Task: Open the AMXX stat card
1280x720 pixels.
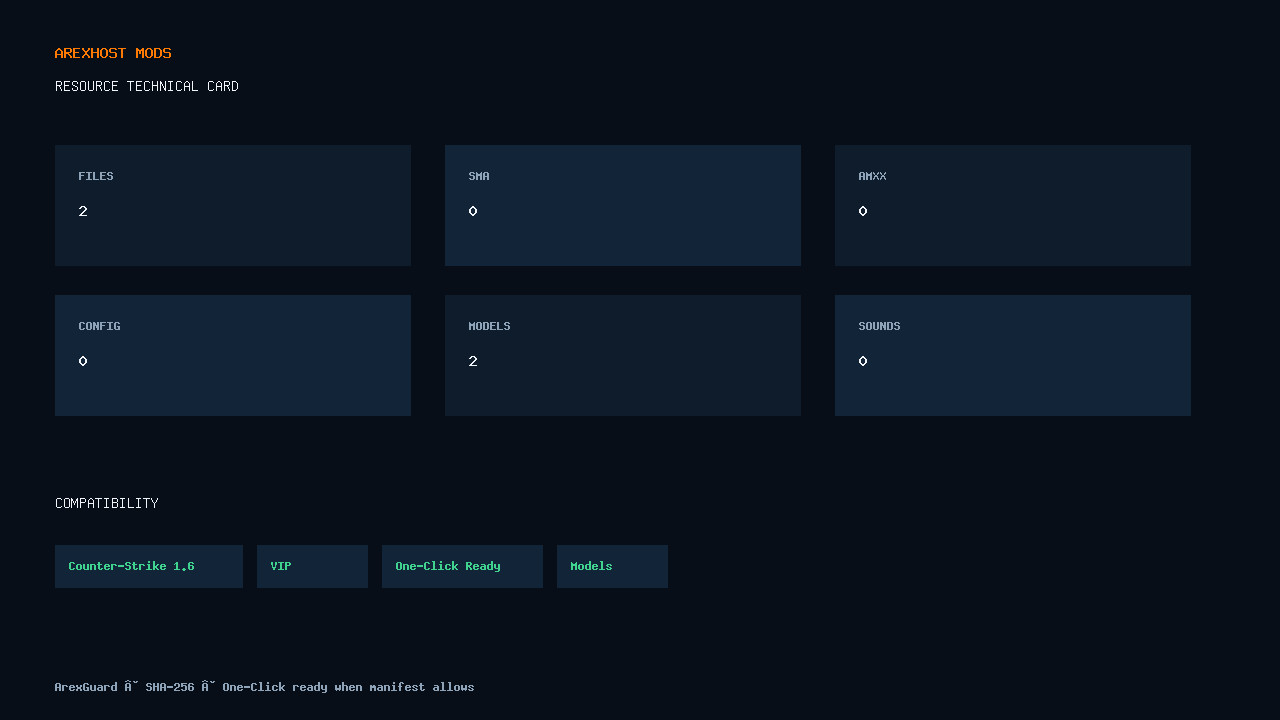Action: click(x=1013, y=205)
